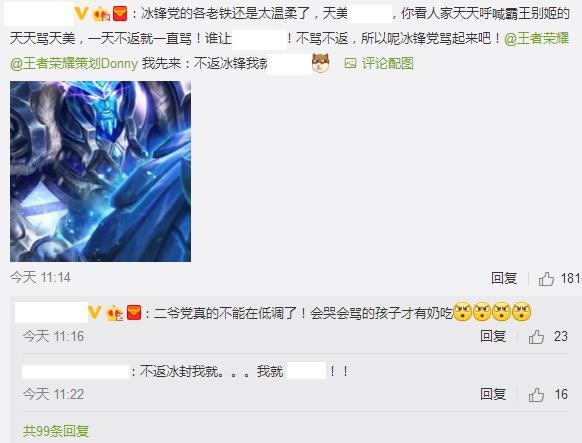Click the member crown badge in first reply

click(x=114, y=314)
